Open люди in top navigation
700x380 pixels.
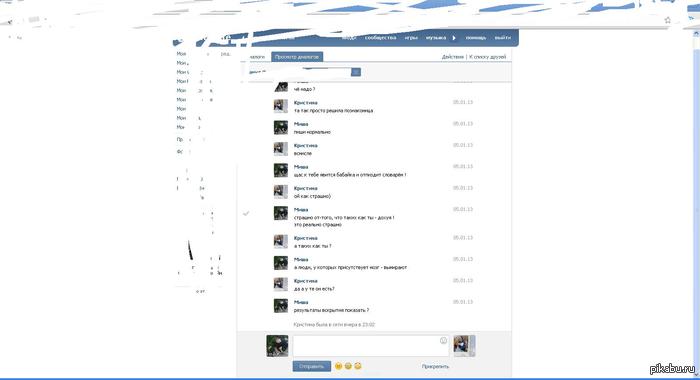coord(349,38)
